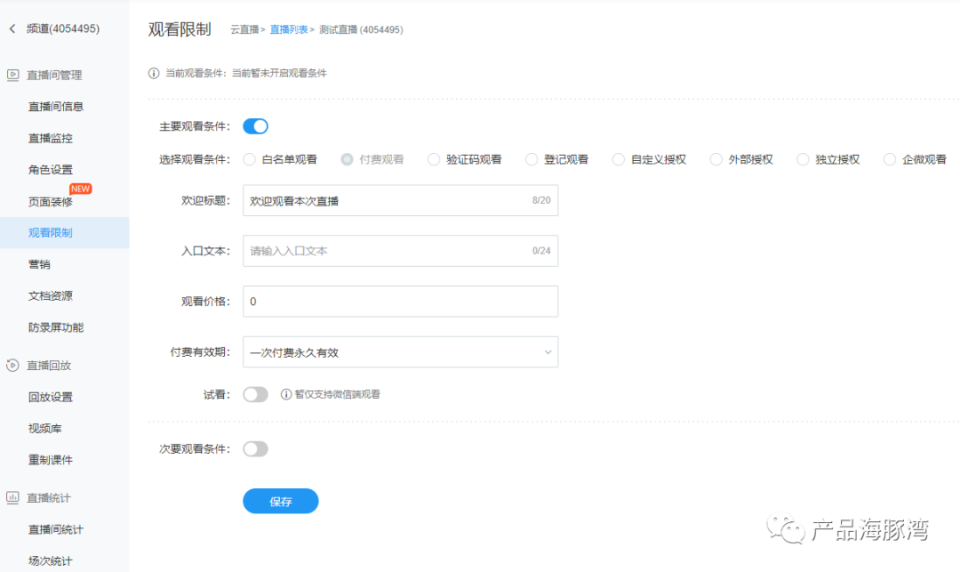Click the 直播回放 section header
The width and height of the screenshot is (960, 572).
click(x=48, y=365)
